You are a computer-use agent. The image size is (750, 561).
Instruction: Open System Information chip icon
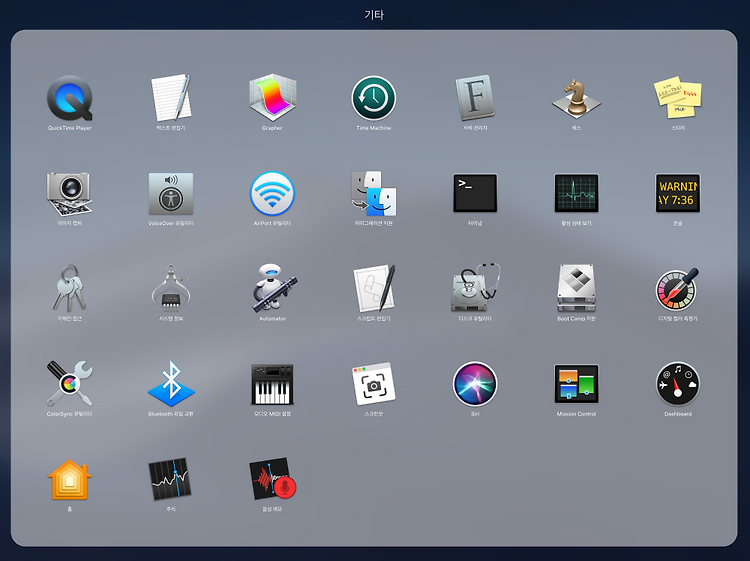(x=171, y=288)
